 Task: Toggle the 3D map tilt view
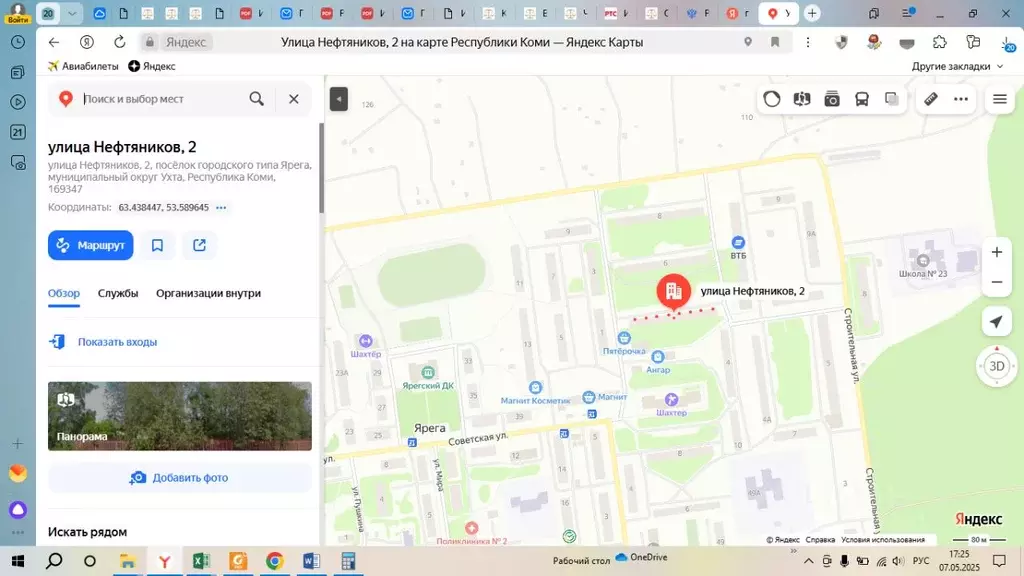tap(996, 366)
